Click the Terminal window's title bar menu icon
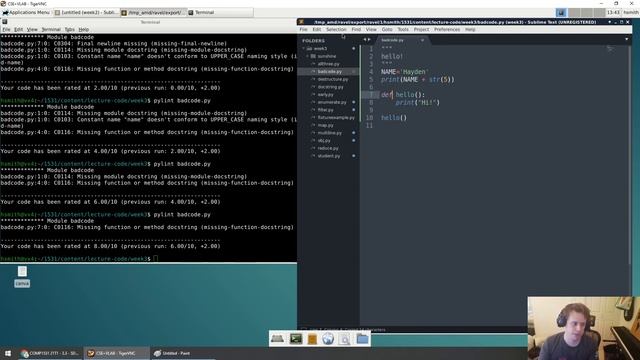Screen dimensions: 640x360 [4, 22]
